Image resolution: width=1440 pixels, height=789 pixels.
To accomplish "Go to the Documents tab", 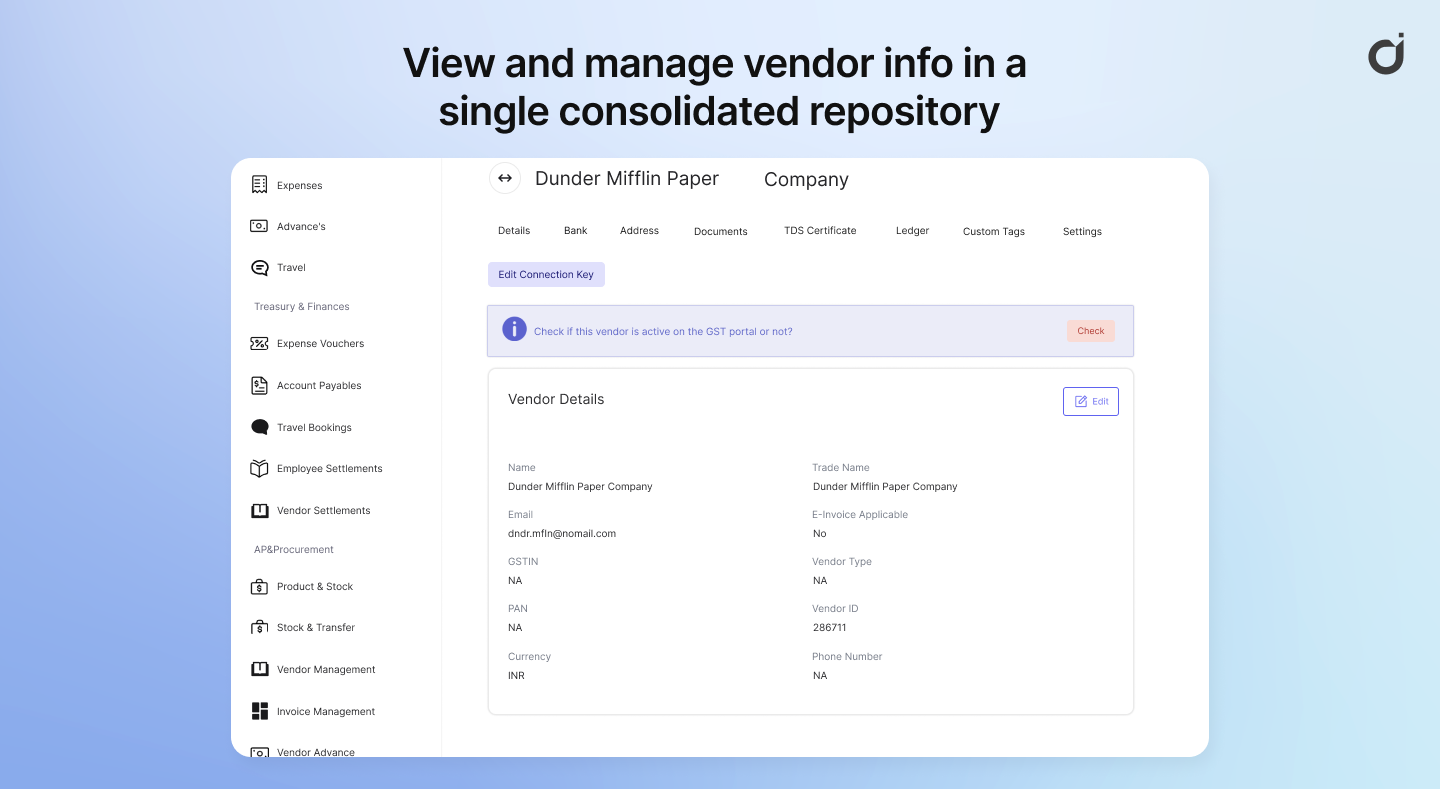I will pos(721,231).
